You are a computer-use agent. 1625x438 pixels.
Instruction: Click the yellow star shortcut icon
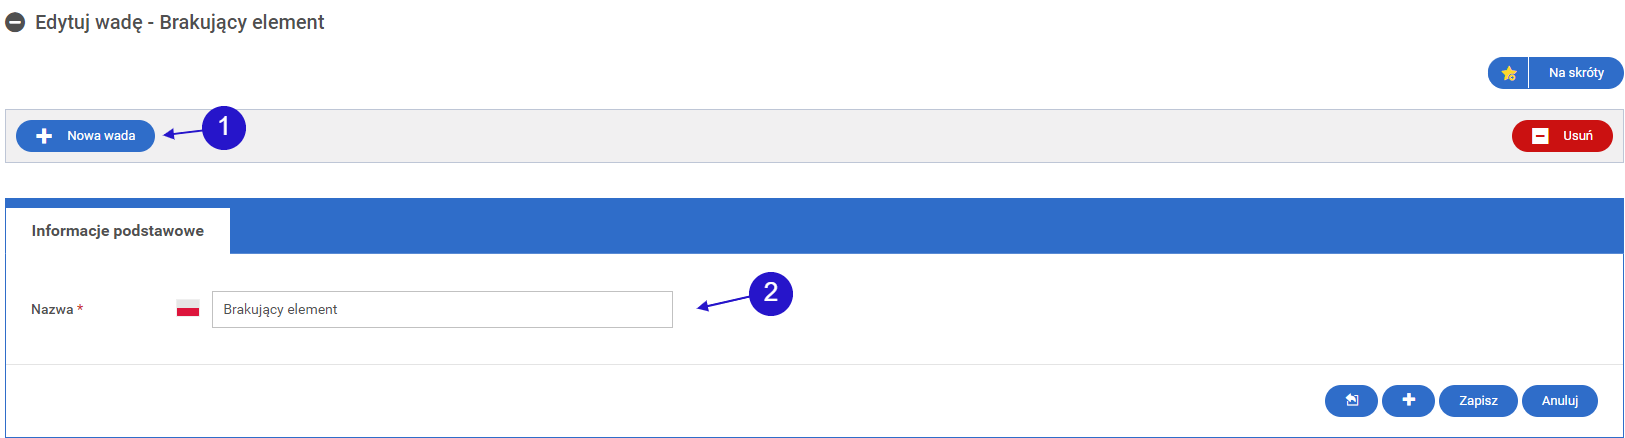click(1509, 73)
